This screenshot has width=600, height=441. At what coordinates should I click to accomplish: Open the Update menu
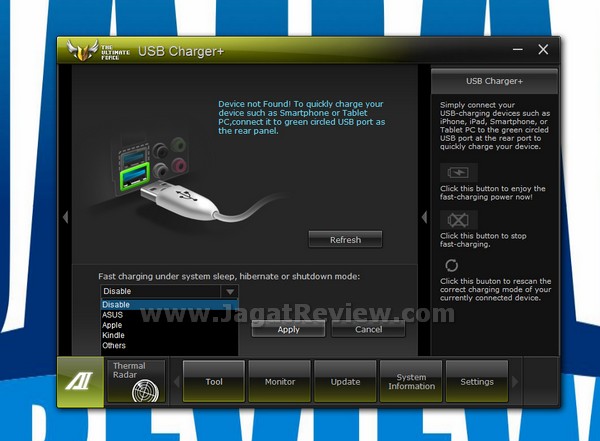tap(346, 381)
